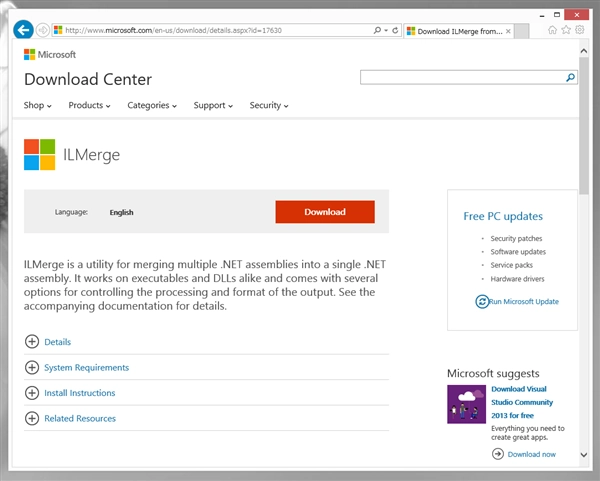
Task: Click the Download Center search box
Action: pos(462,77)
